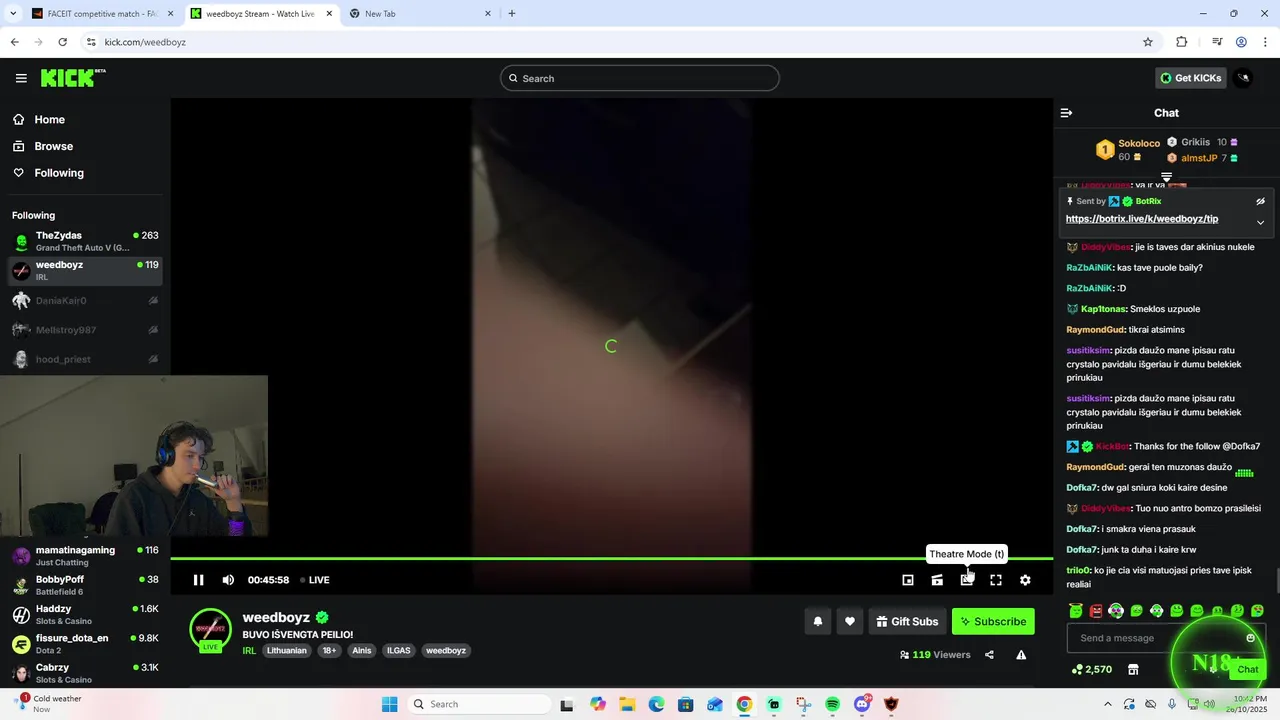Collapse the chat panel
Viewport: 1280px width, 720px height.
(x=1066, y=113)
